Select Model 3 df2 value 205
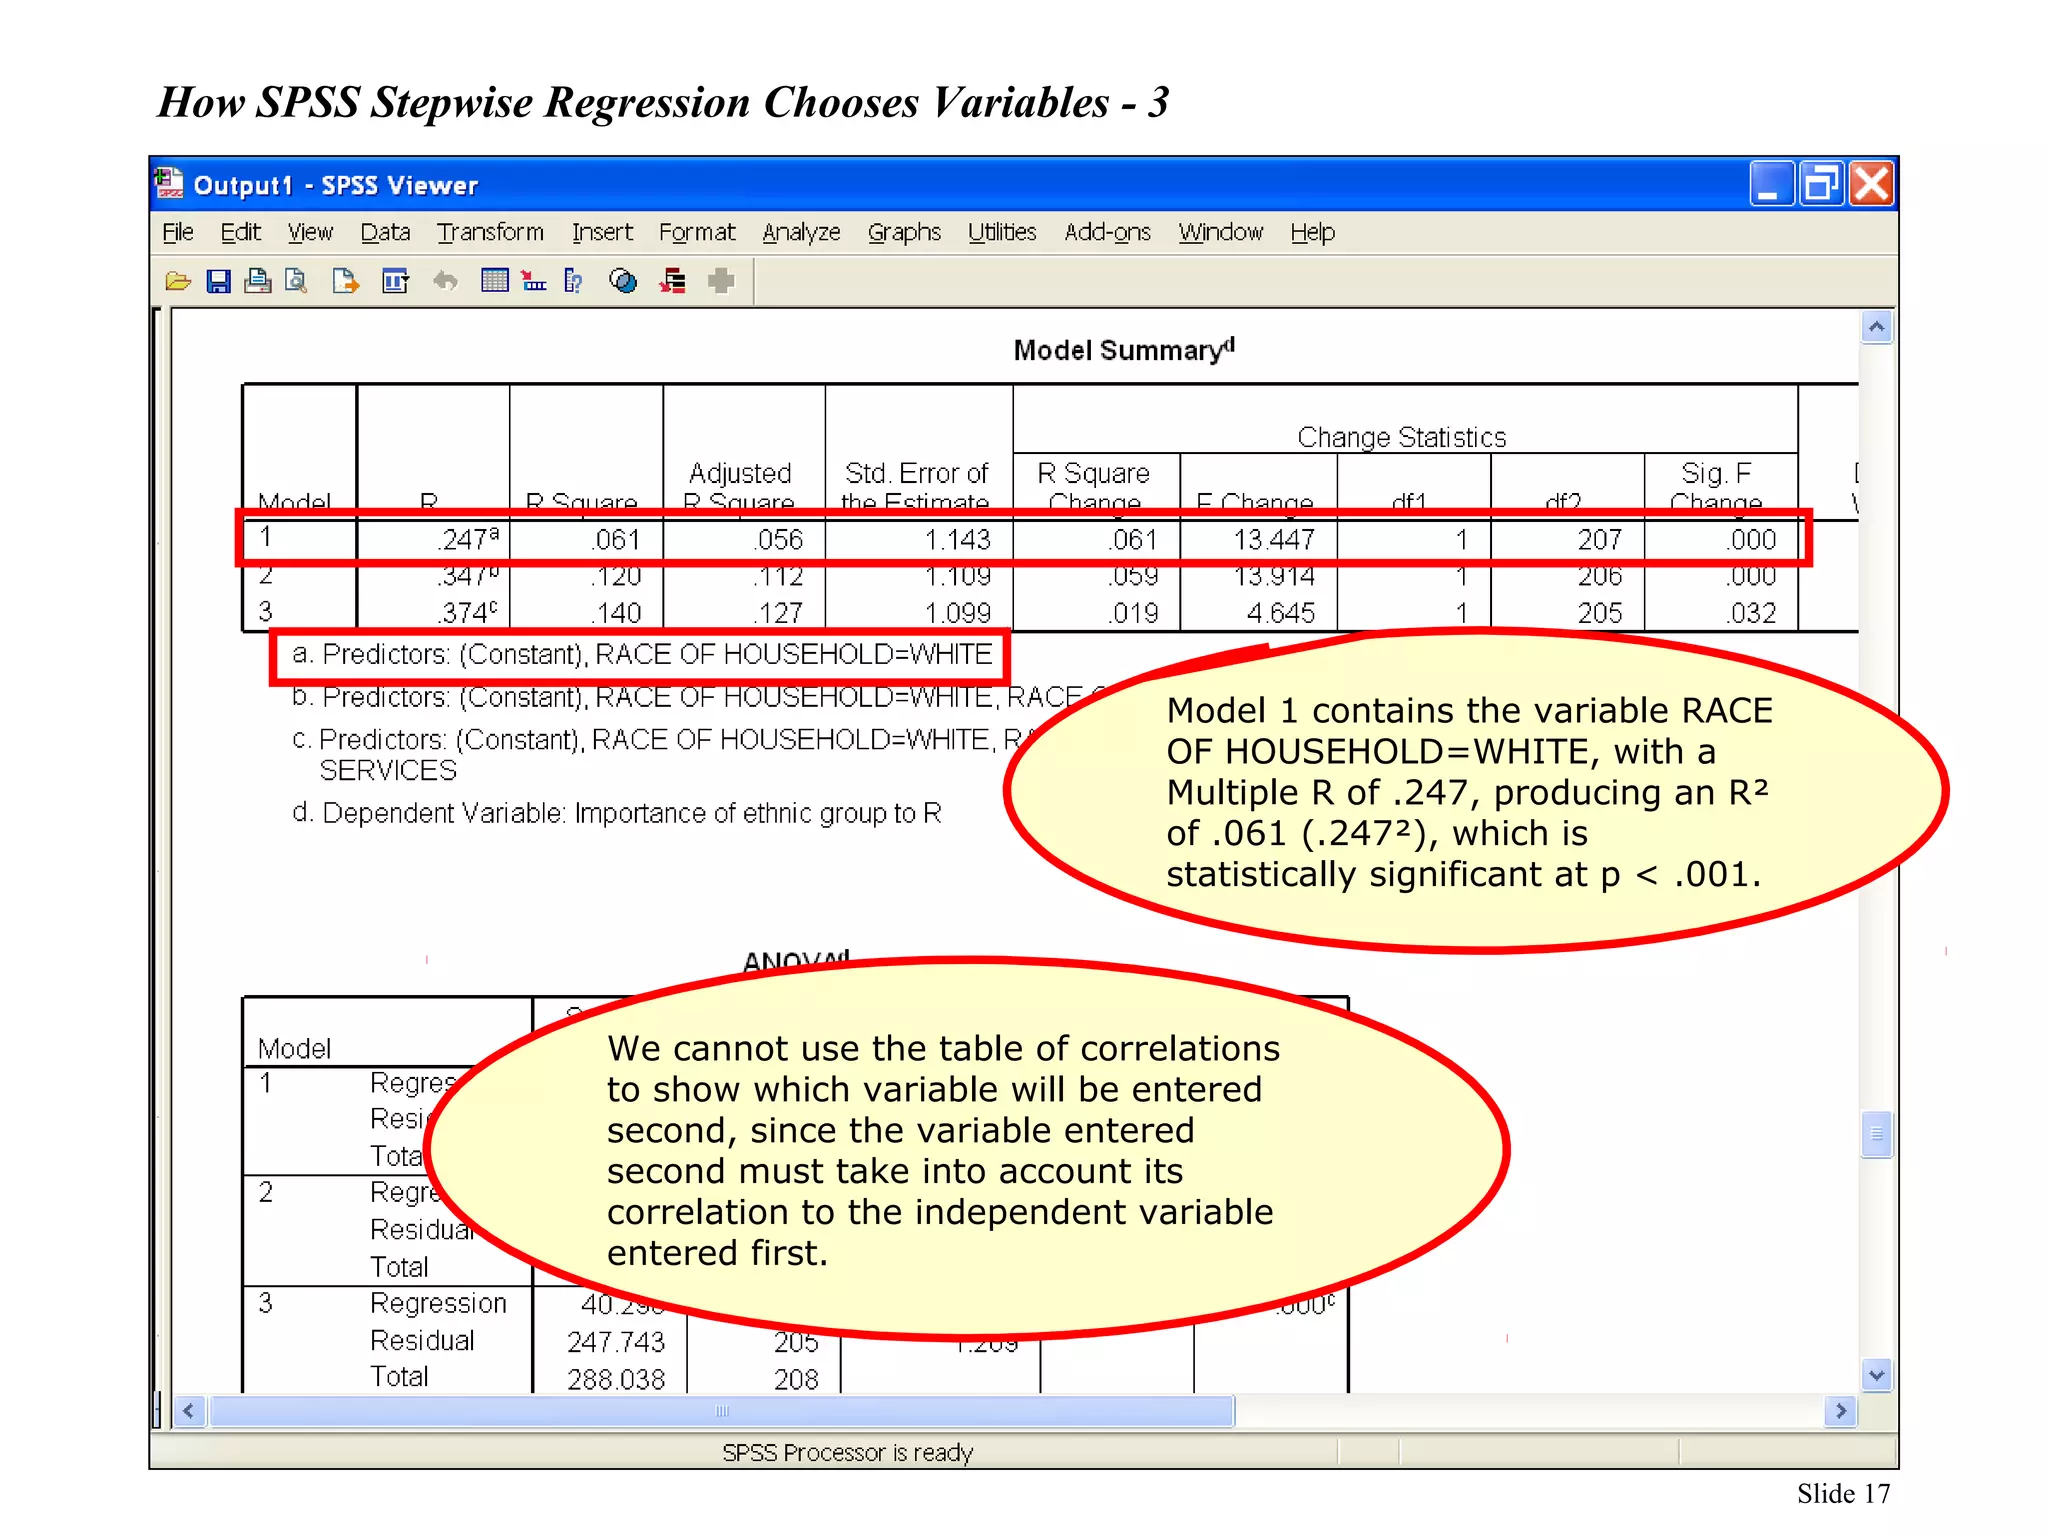 click(1599, 613)
